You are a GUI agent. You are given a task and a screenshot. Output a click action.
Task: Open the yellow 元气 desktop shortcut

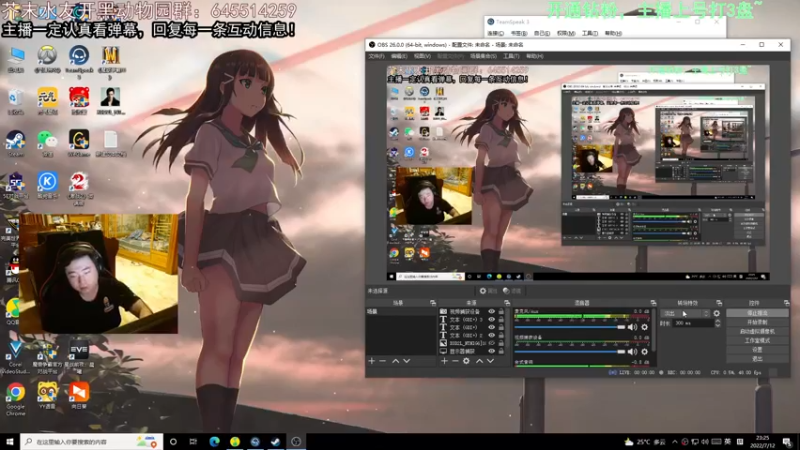[47, 102]
